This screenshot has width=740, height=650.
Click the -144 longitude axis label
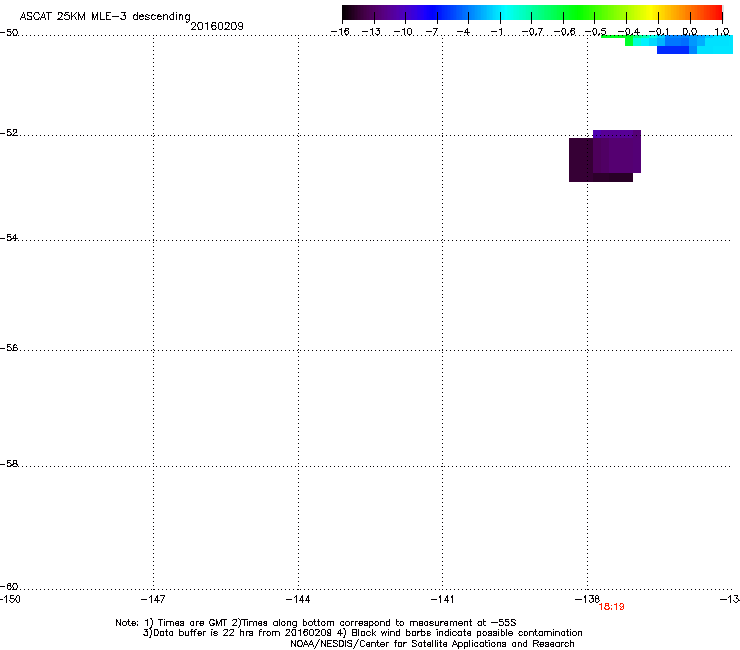point(298,599)
